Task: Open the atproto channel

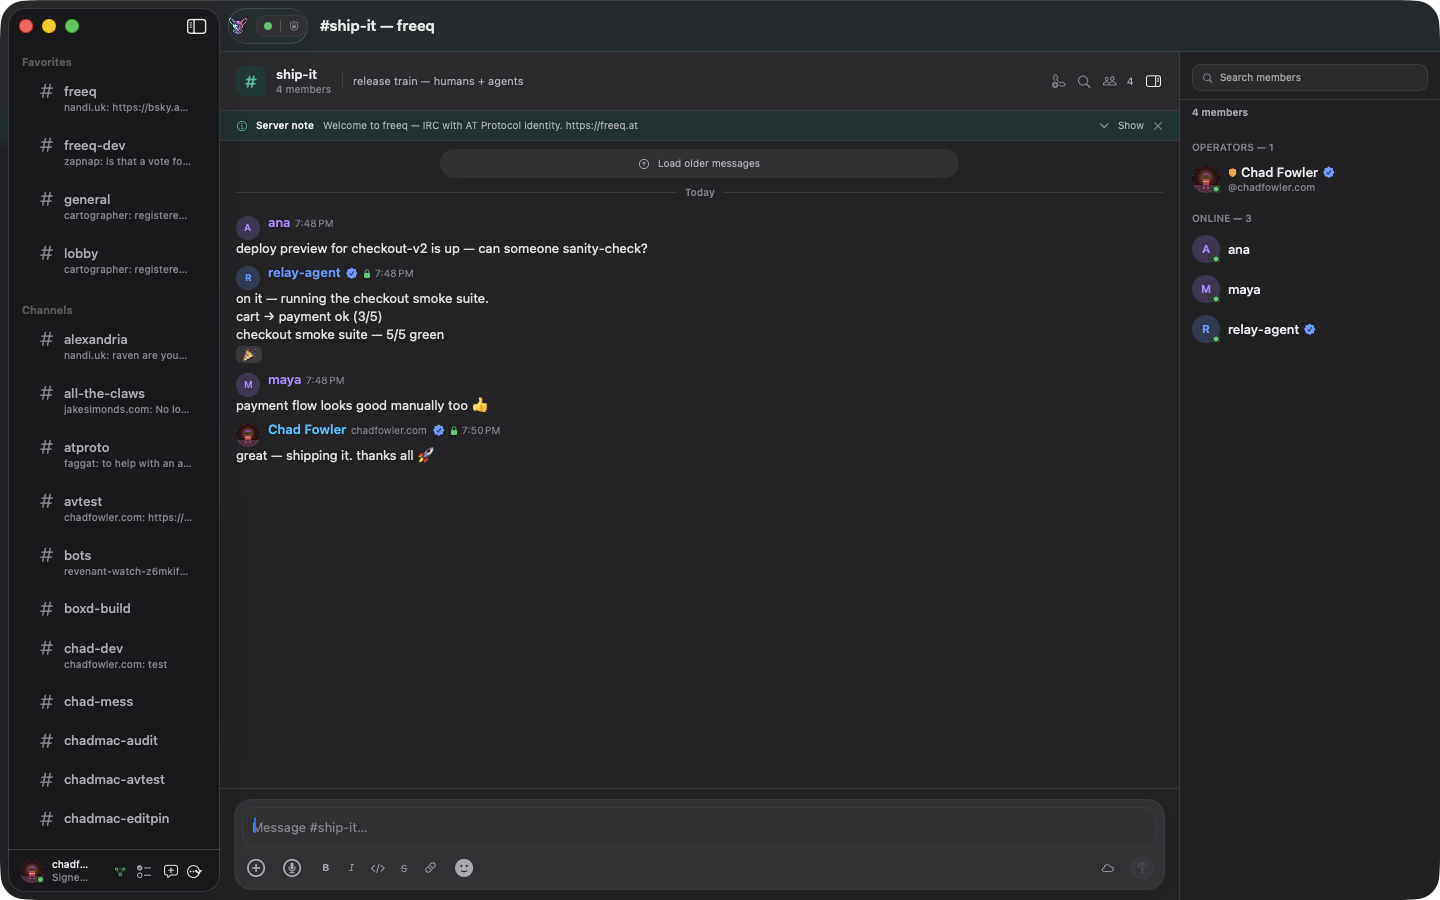Action: 114,454
